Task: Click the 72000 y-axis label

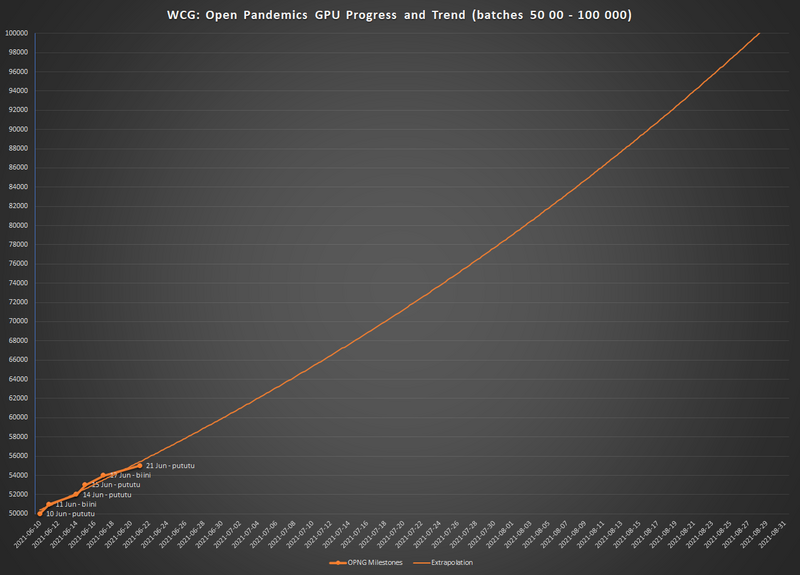Action: point(18,303)
